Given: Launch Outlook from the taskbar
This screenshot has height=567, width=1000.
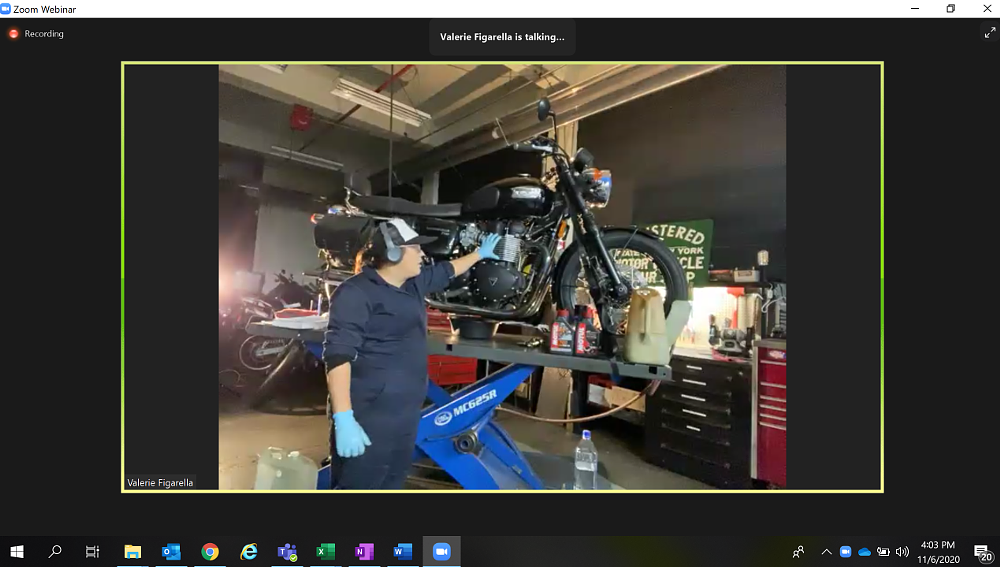Looking at the screenshot, I should pos(171,551).
